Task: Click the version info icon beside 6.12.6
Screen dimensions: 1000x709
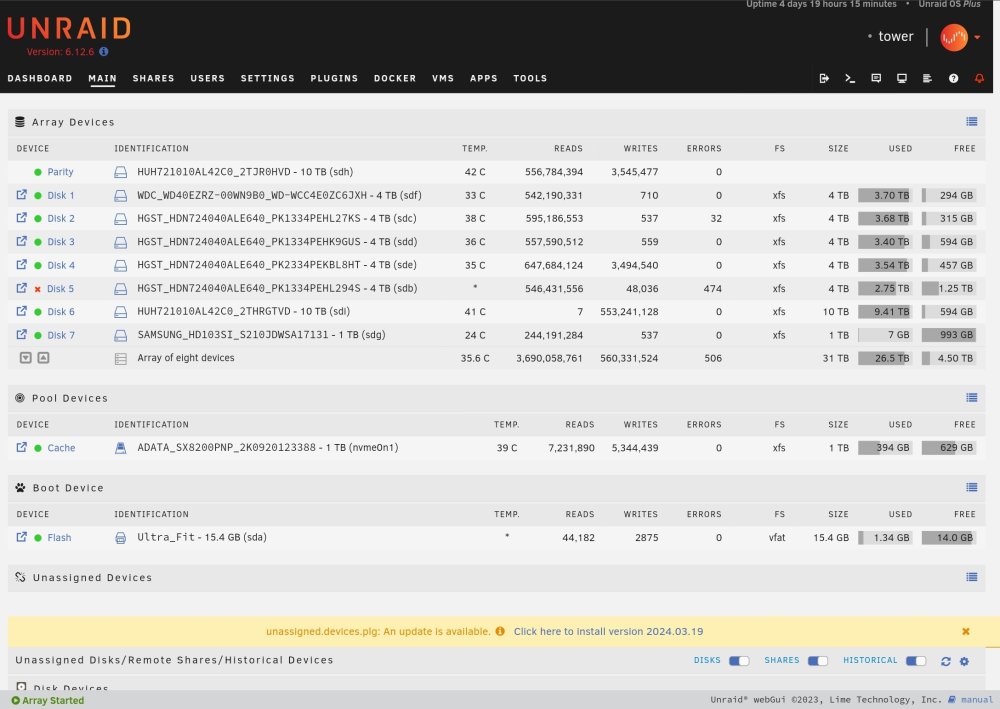Action: (103, 52)
